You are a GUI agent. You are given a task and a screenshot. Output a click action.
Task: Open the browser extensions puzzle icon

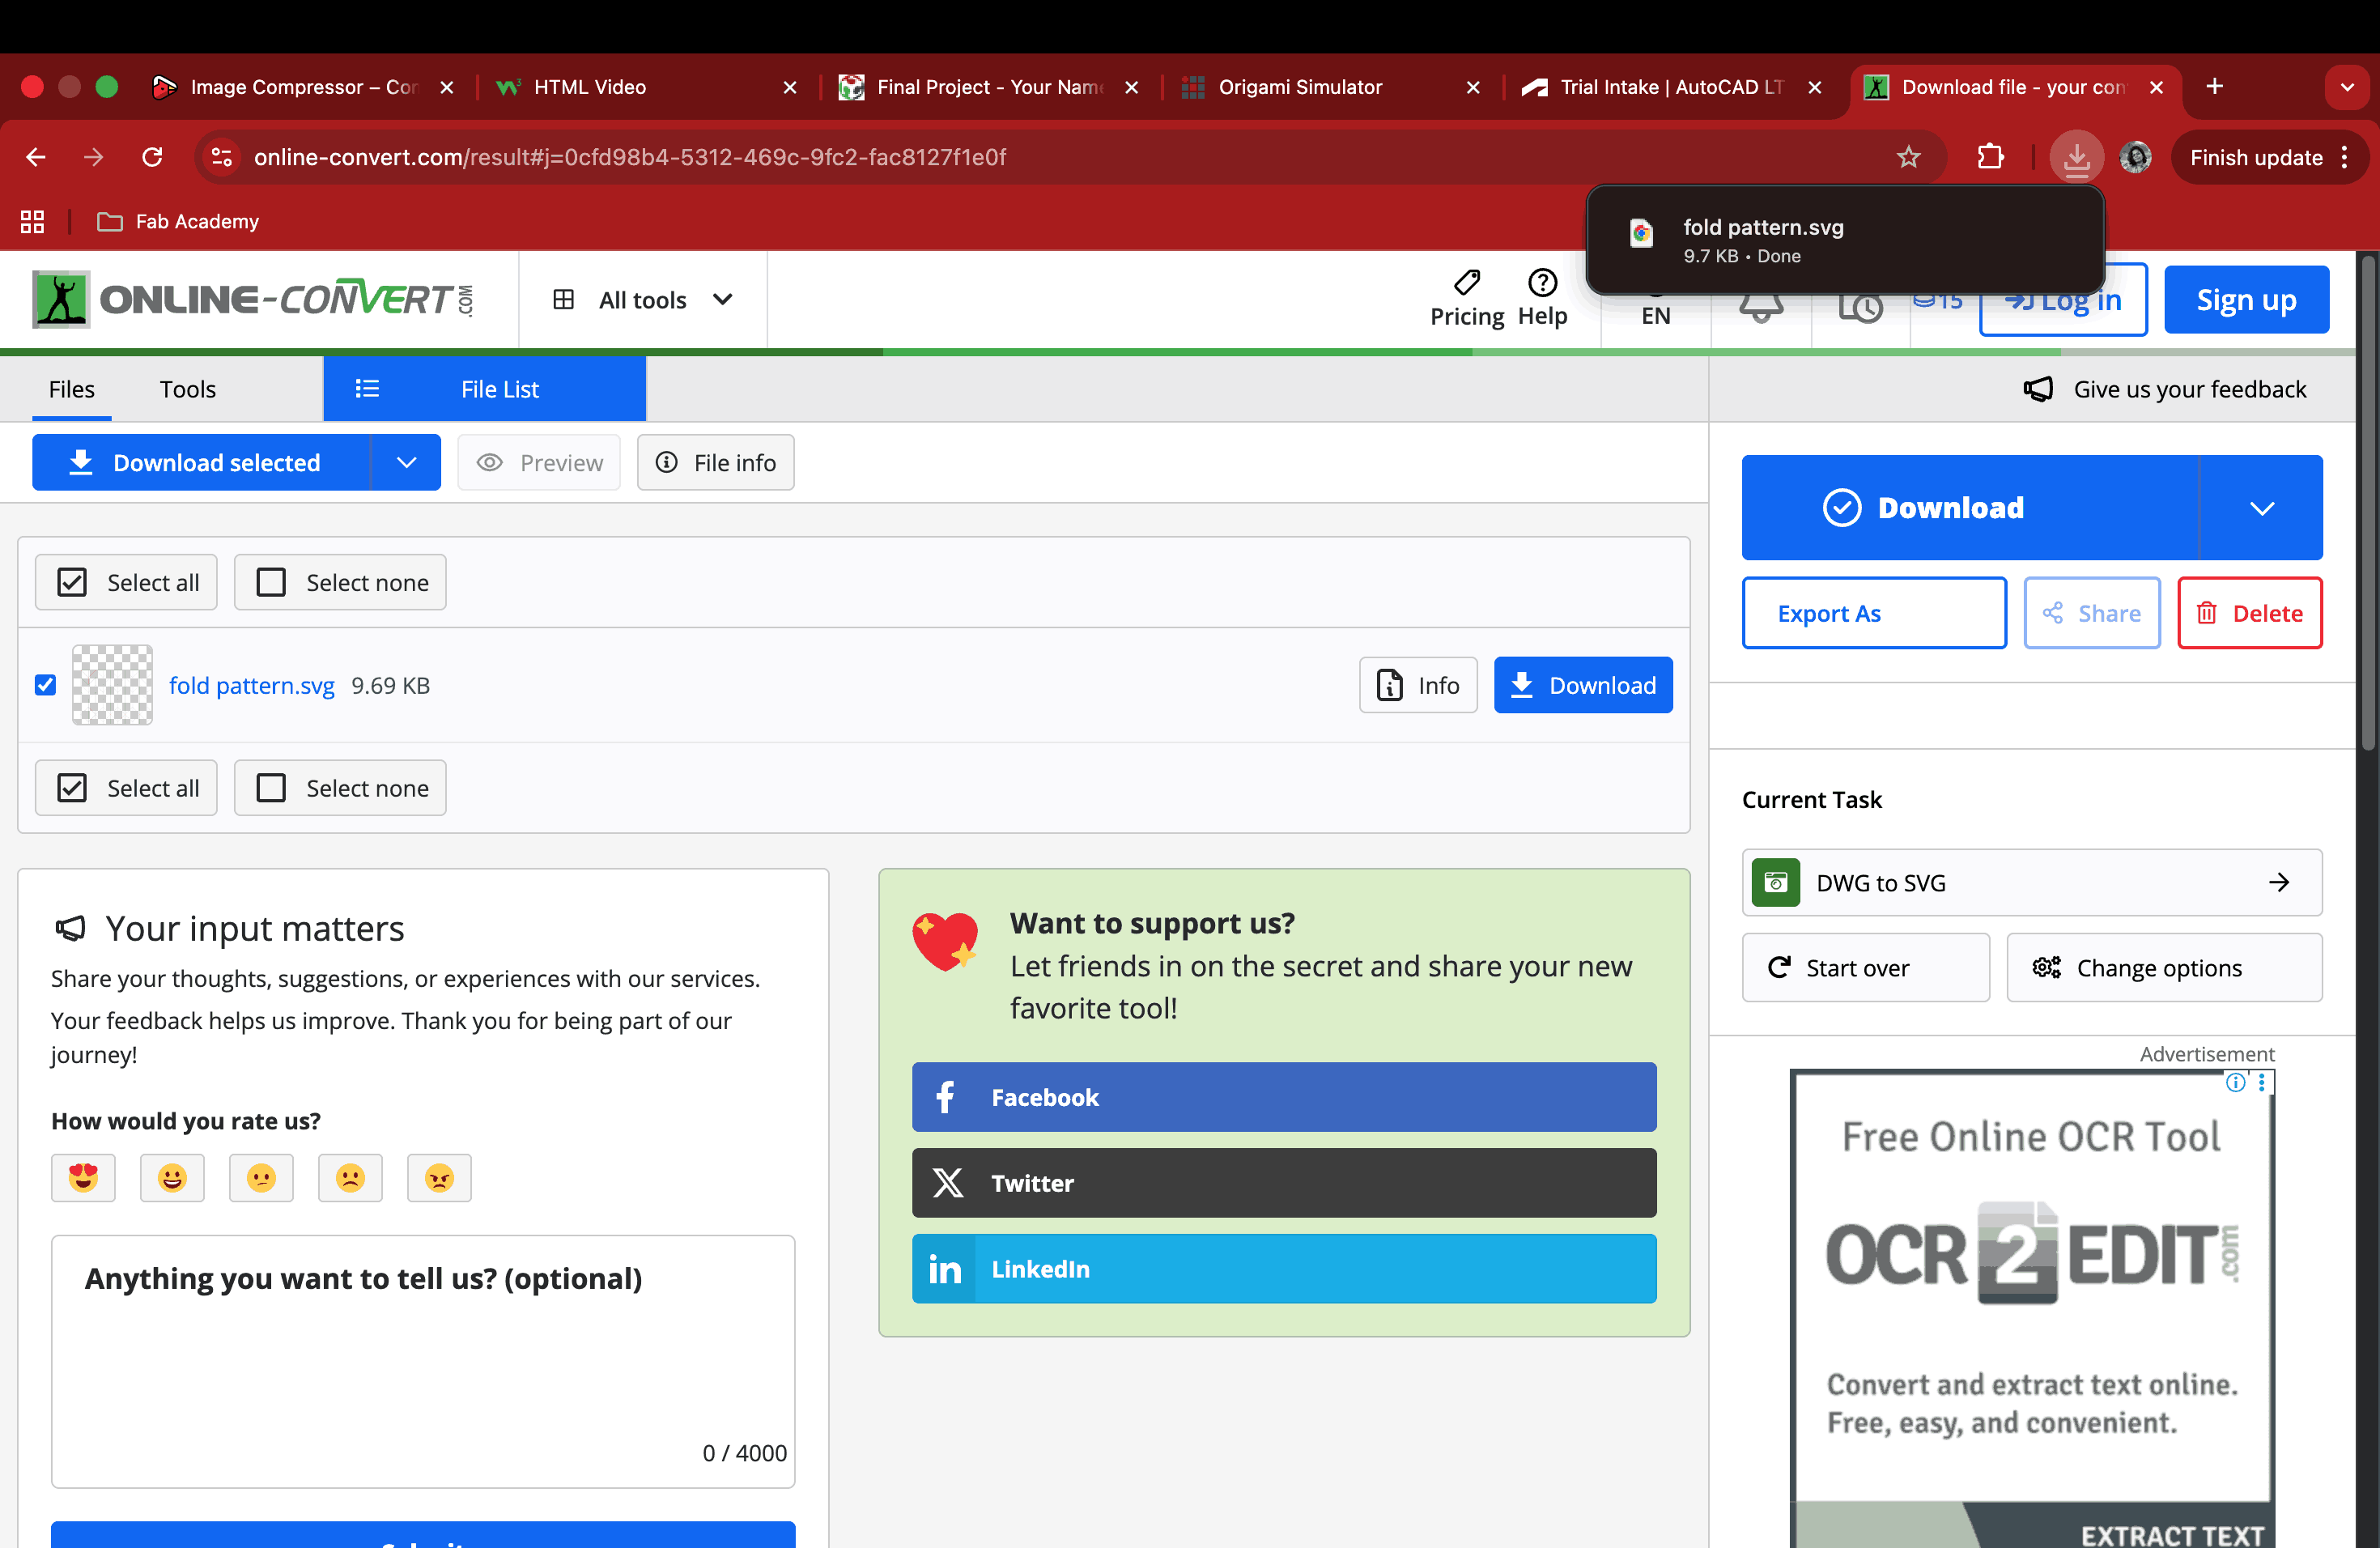pos(1990,157)
